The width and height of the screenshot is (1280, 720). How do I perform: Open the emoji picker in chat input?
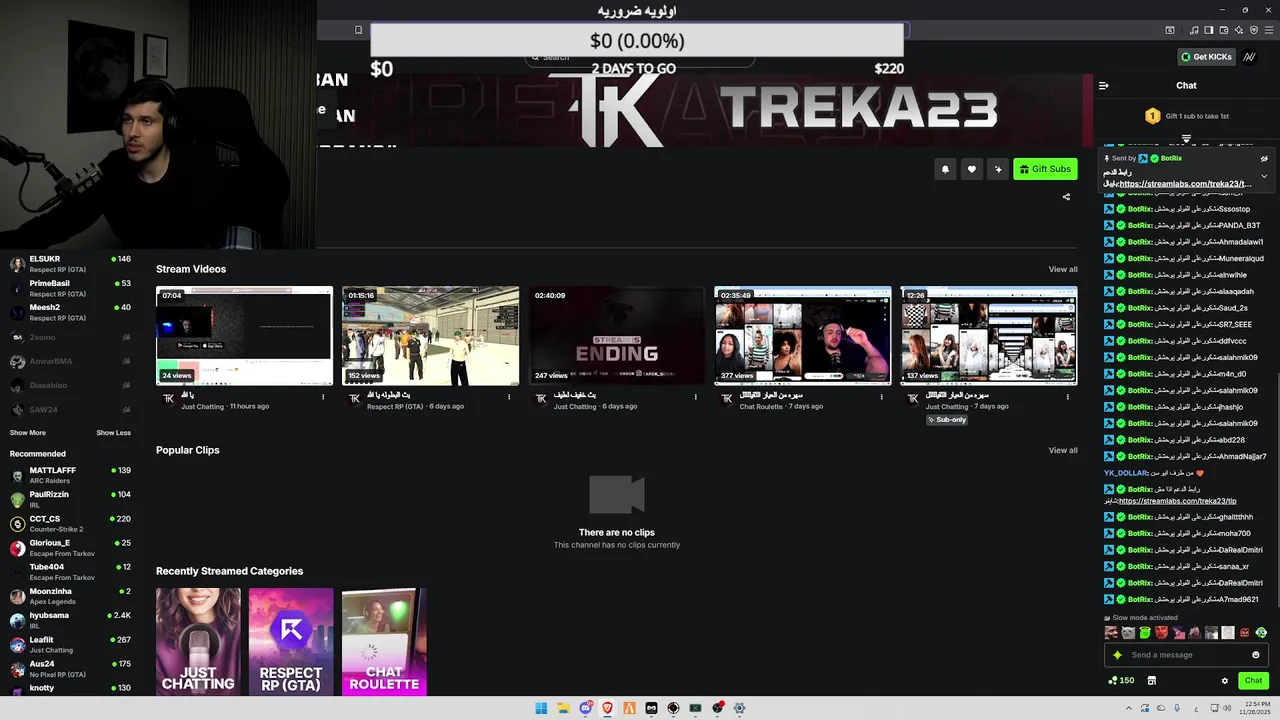tap(1256, 655)
